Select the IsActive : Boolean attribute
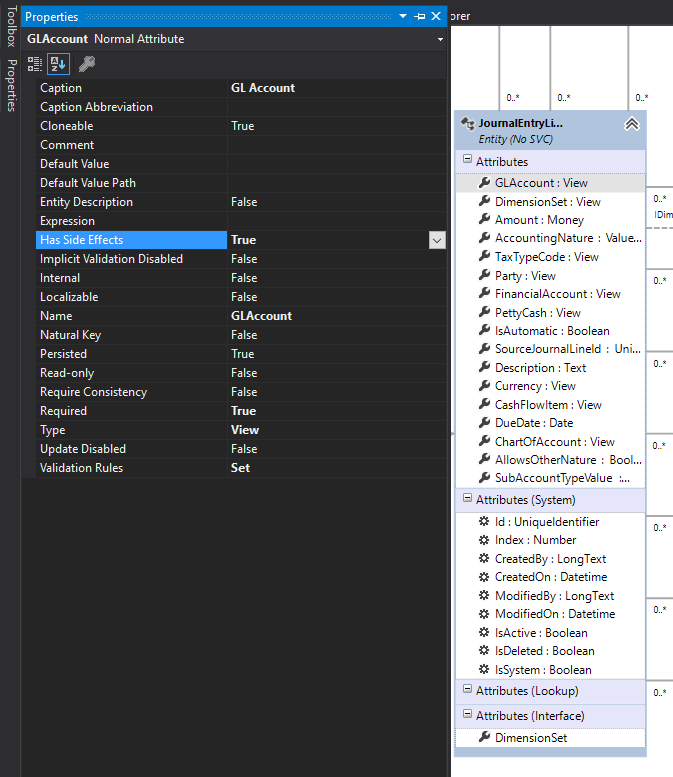The image size is (673, 777). [551, 633]
